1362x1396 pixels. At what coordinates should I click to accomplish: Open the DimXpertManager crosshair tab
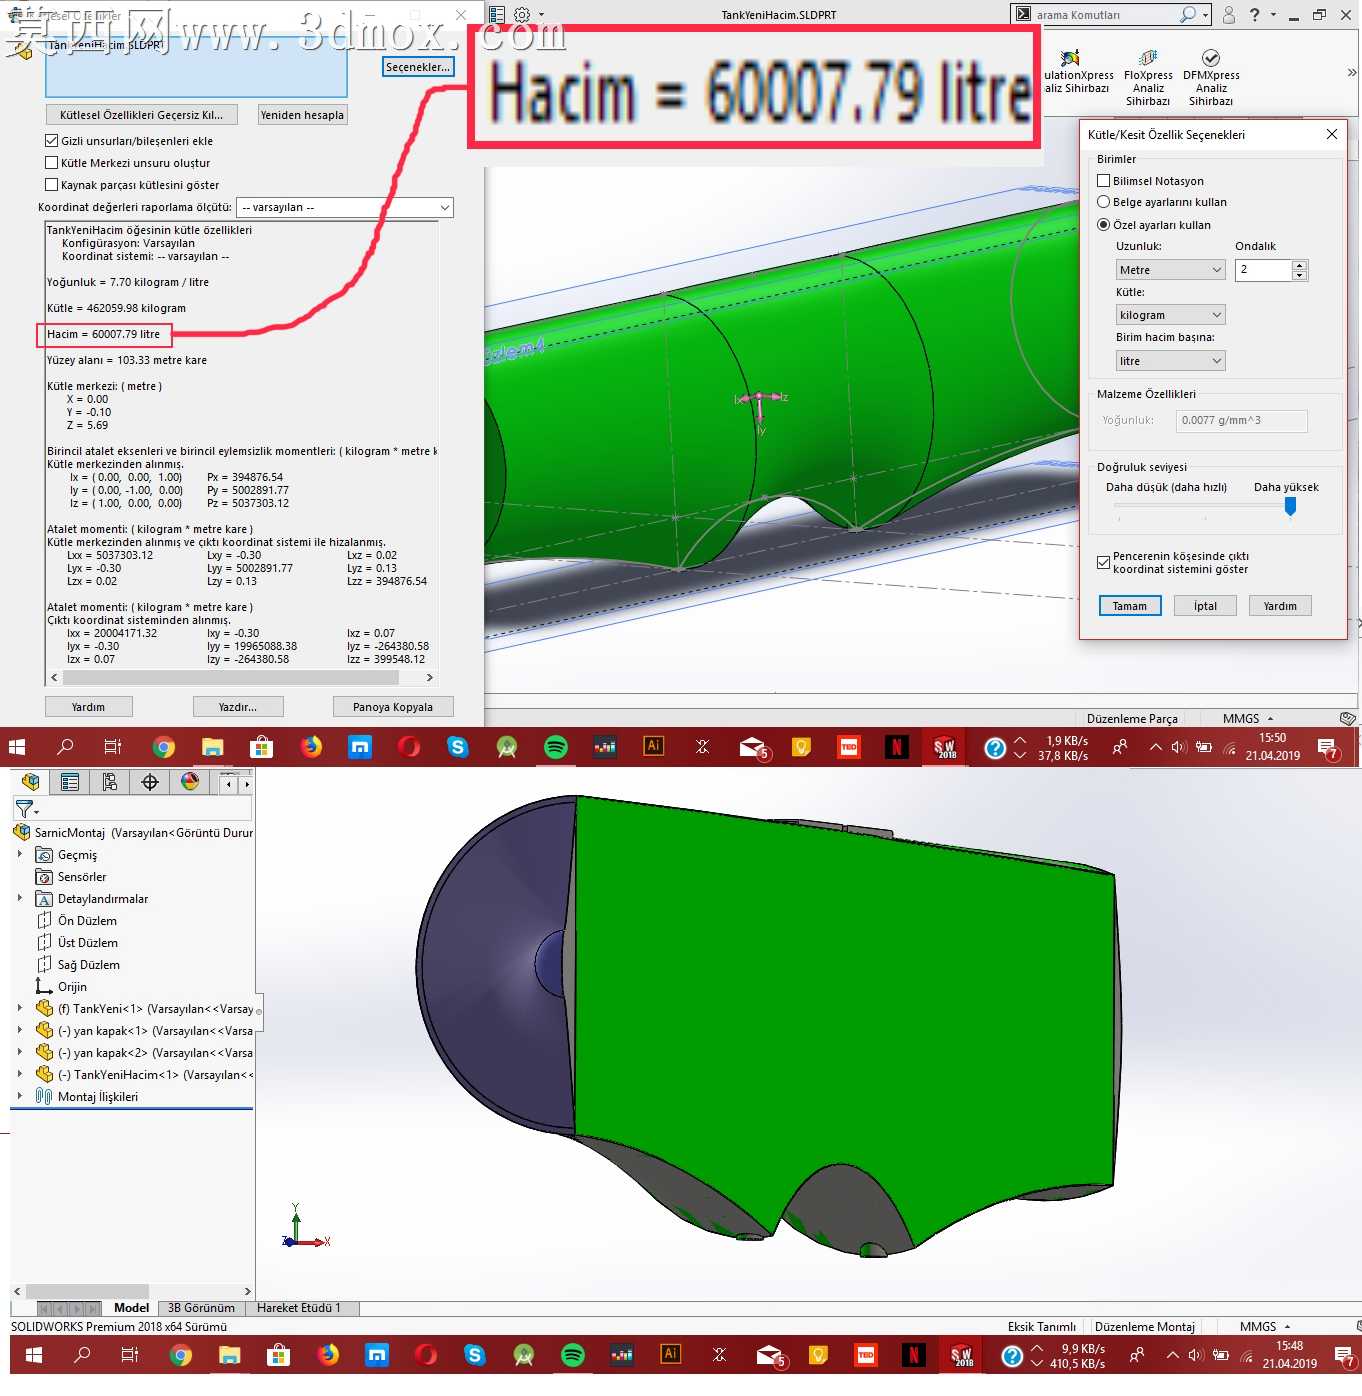pos(150,782)
